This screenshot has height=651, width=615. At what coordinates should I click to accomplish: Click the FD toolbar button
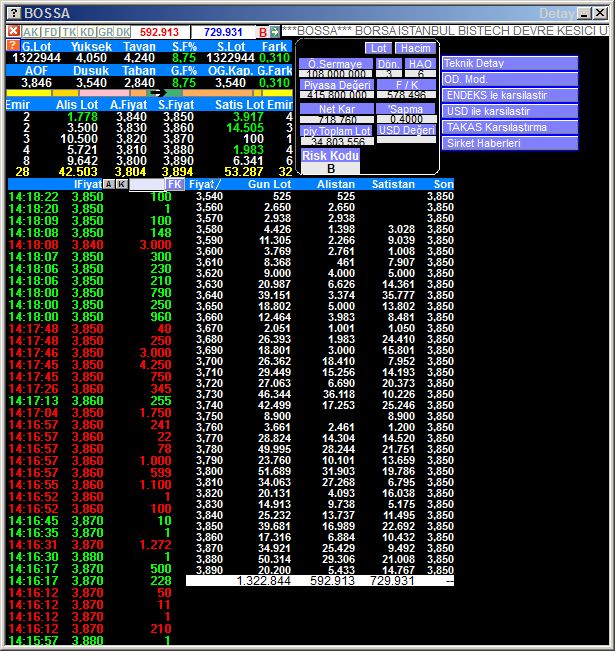click(51, 32)
